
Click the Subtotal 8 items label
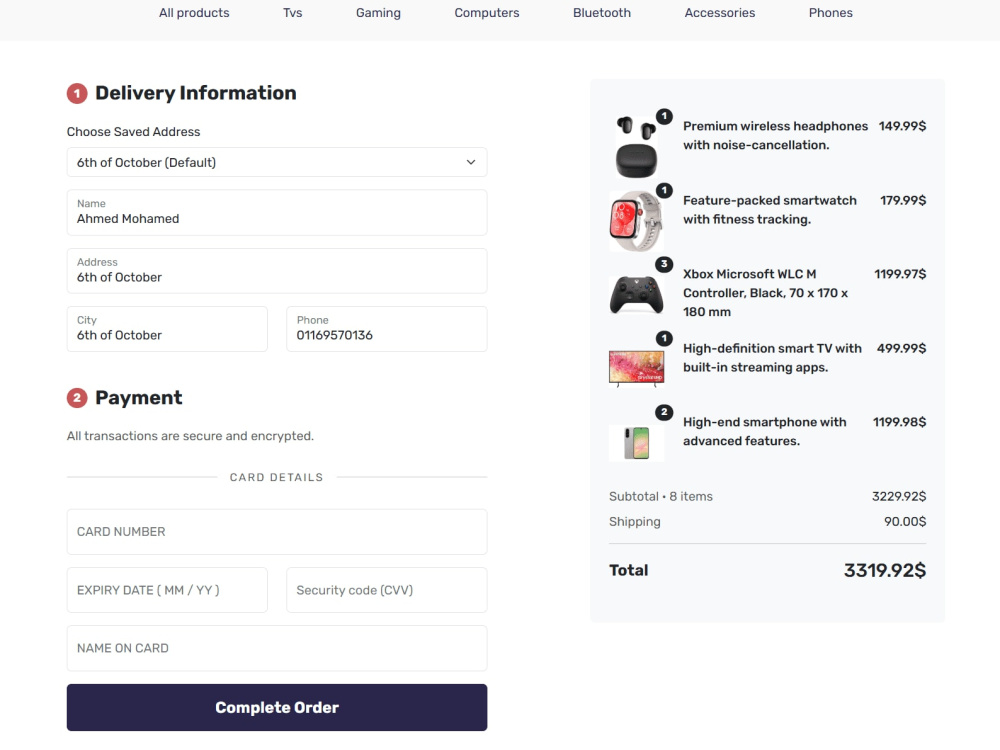point(661,496)
